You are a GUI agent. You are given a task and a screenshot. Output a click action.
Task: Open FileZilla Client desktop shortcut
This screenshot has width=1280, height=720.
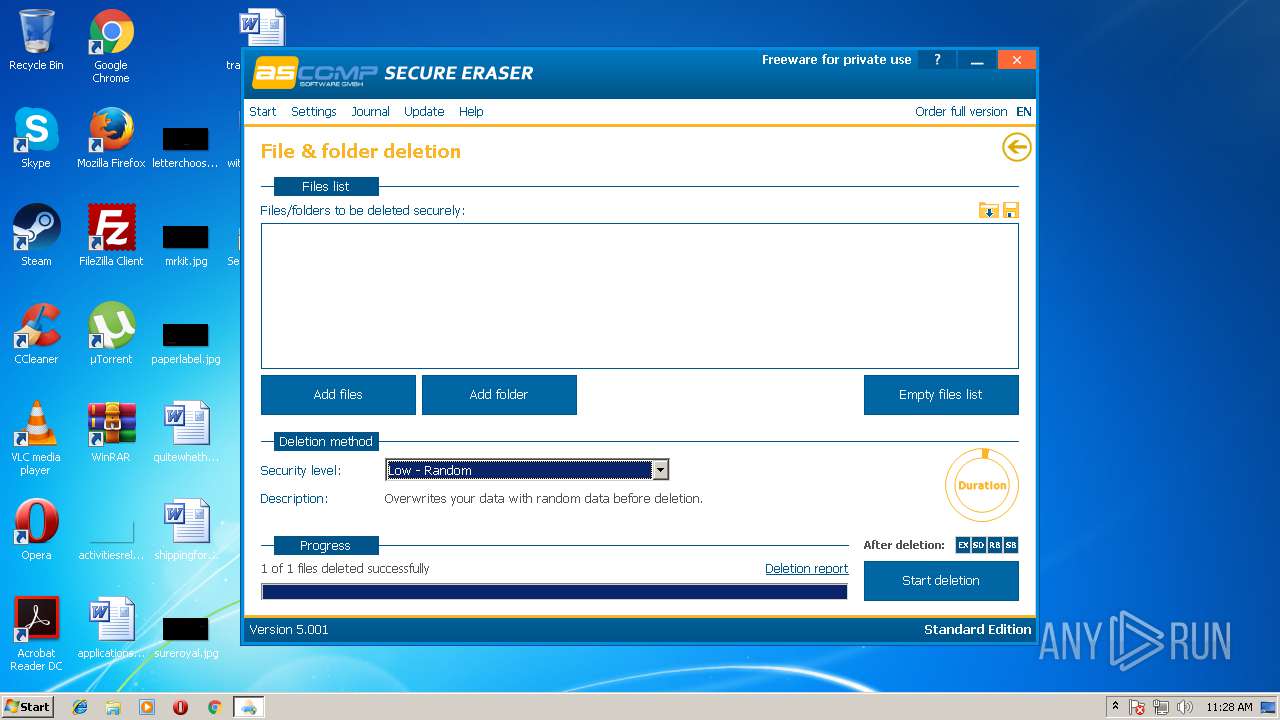pyautogui.click(x=111, y=236)
